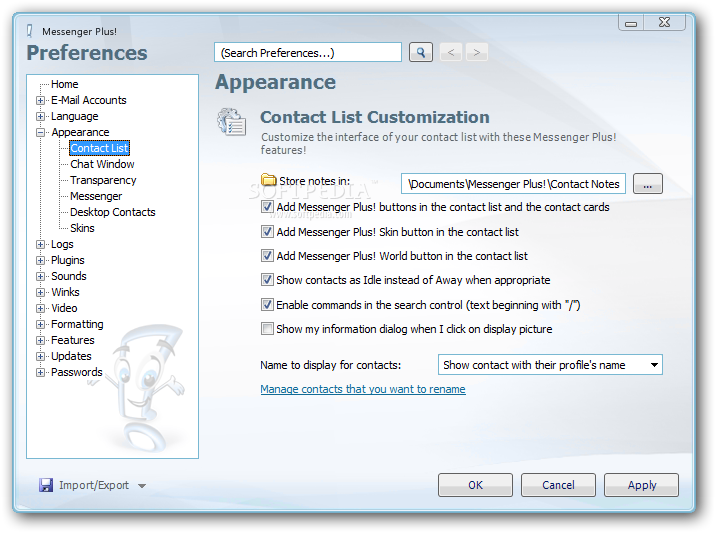Open the Import/Export dropdown arrow

pyautogui.click(x=142, y=486)
